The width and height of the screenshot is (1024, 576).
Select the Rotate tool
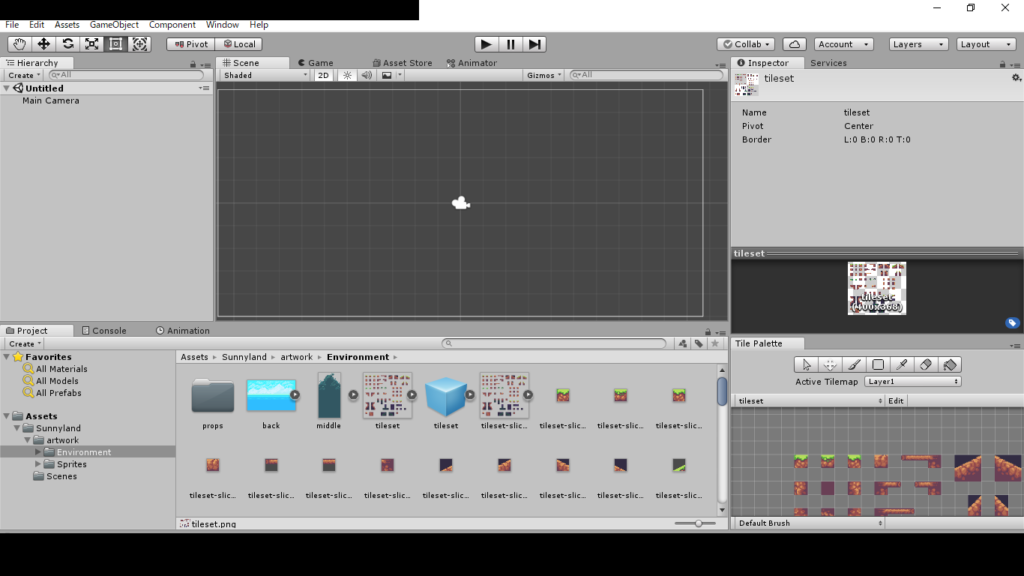point(68,44)
